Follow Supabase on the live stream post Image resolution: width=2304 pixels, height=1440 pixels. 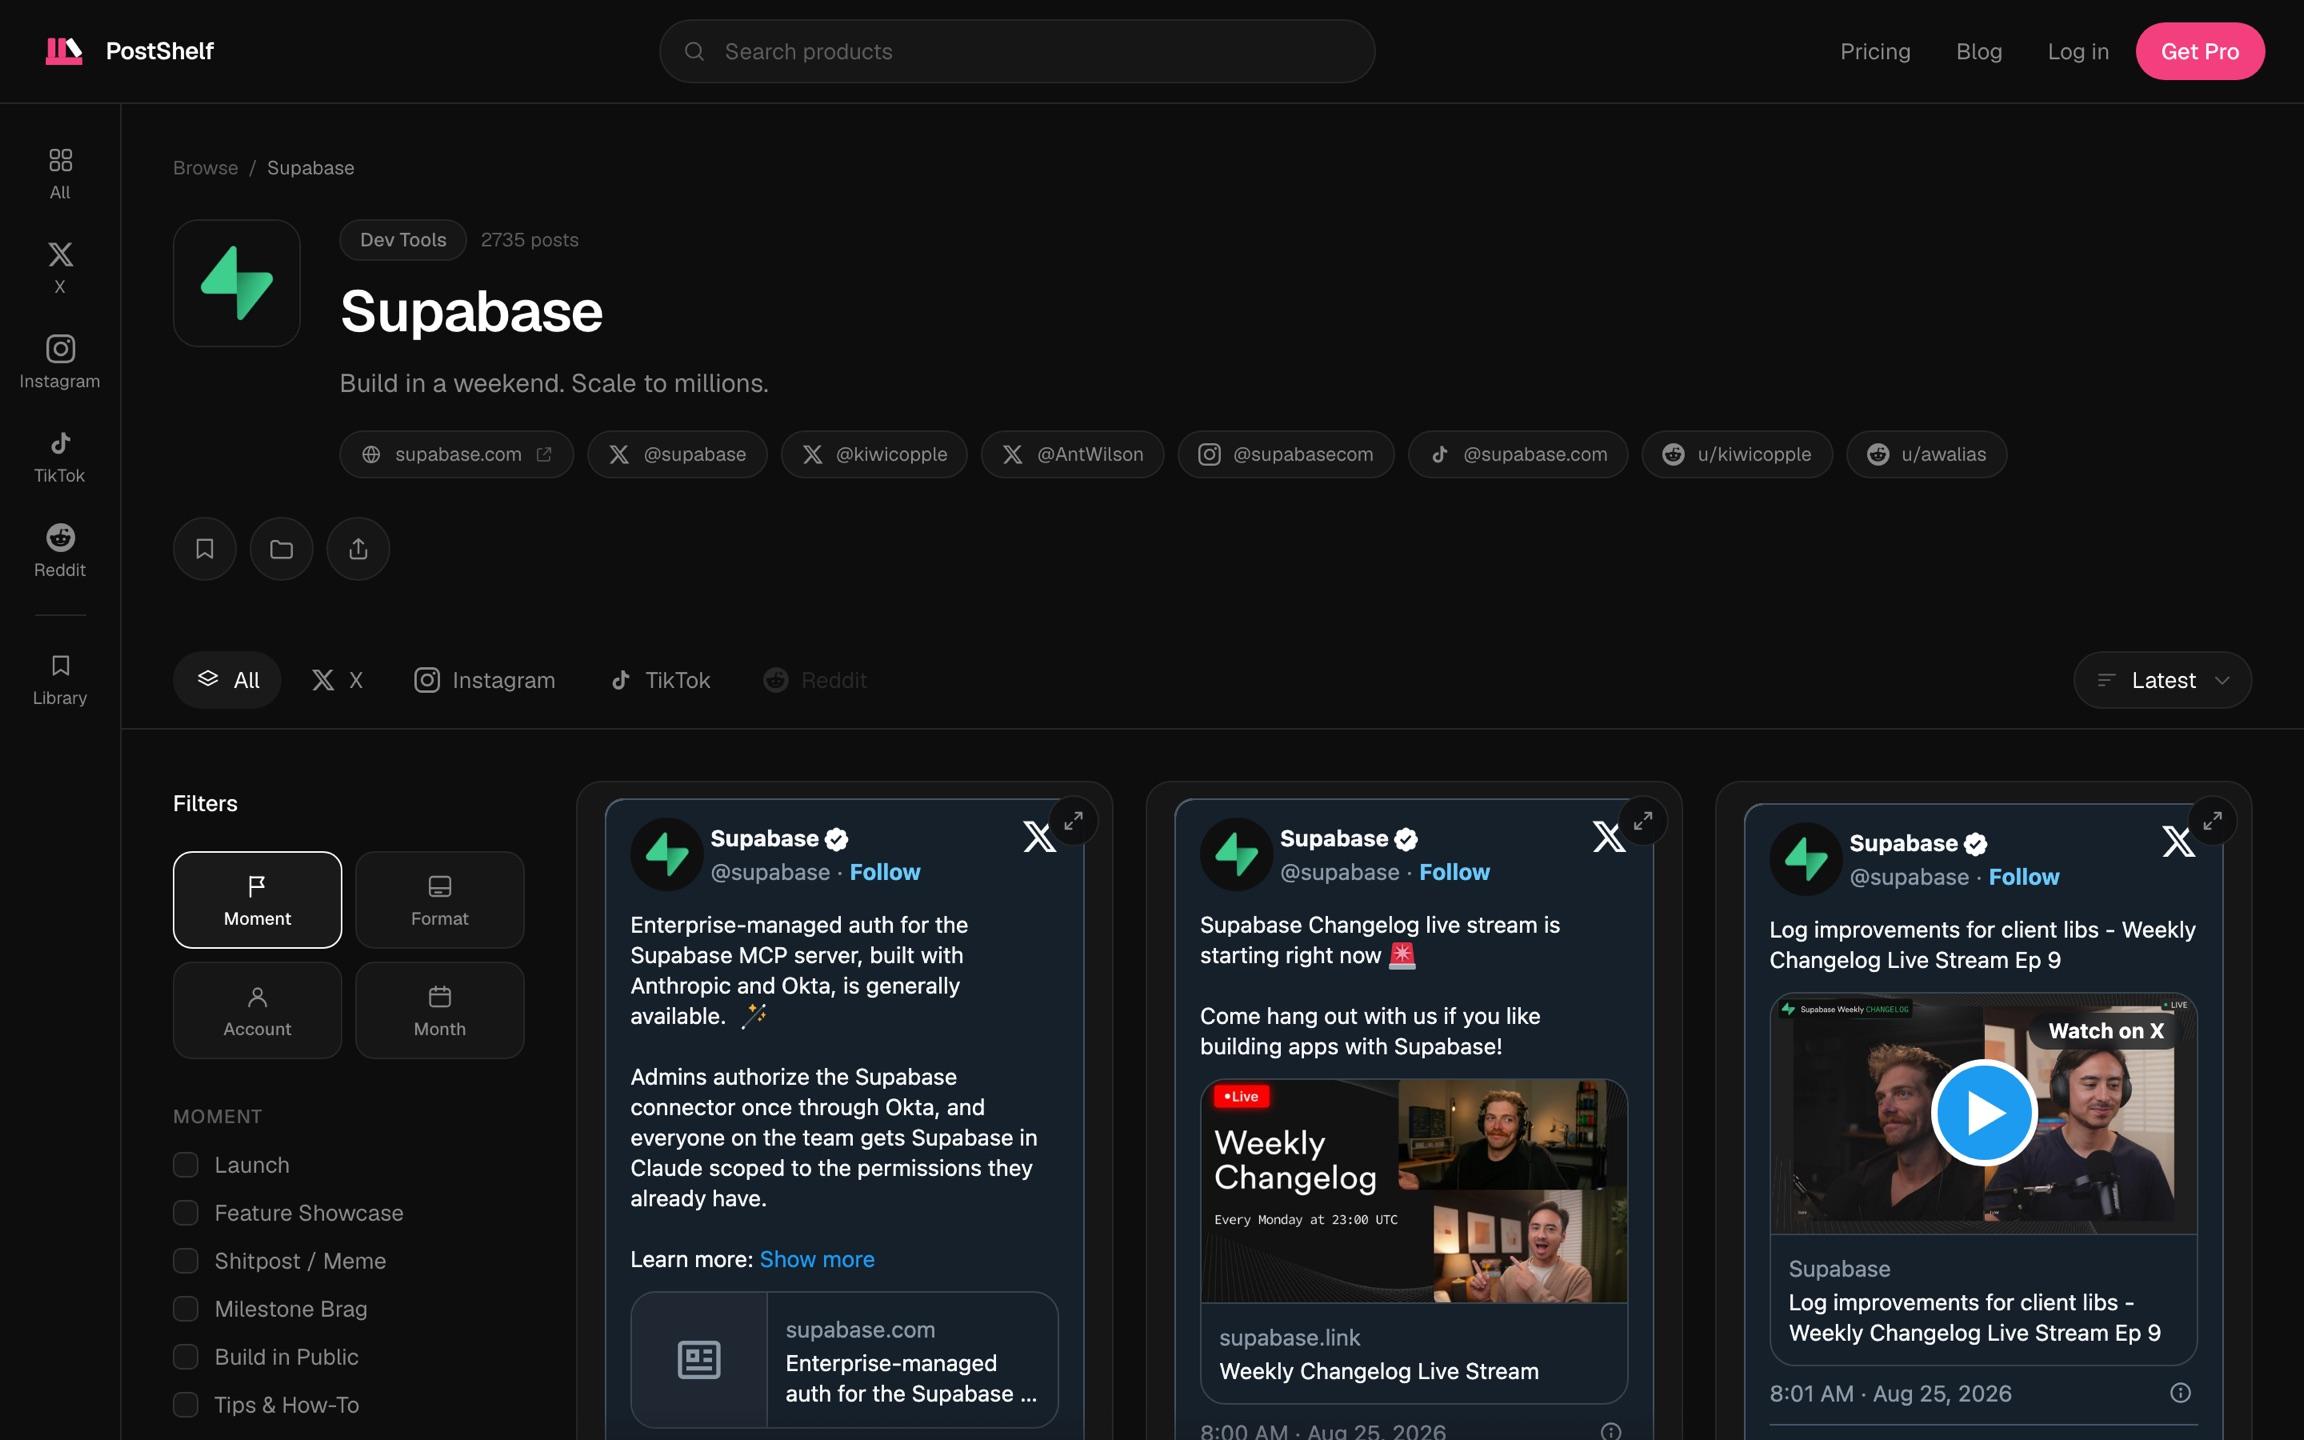click(x=1454, y=872)
